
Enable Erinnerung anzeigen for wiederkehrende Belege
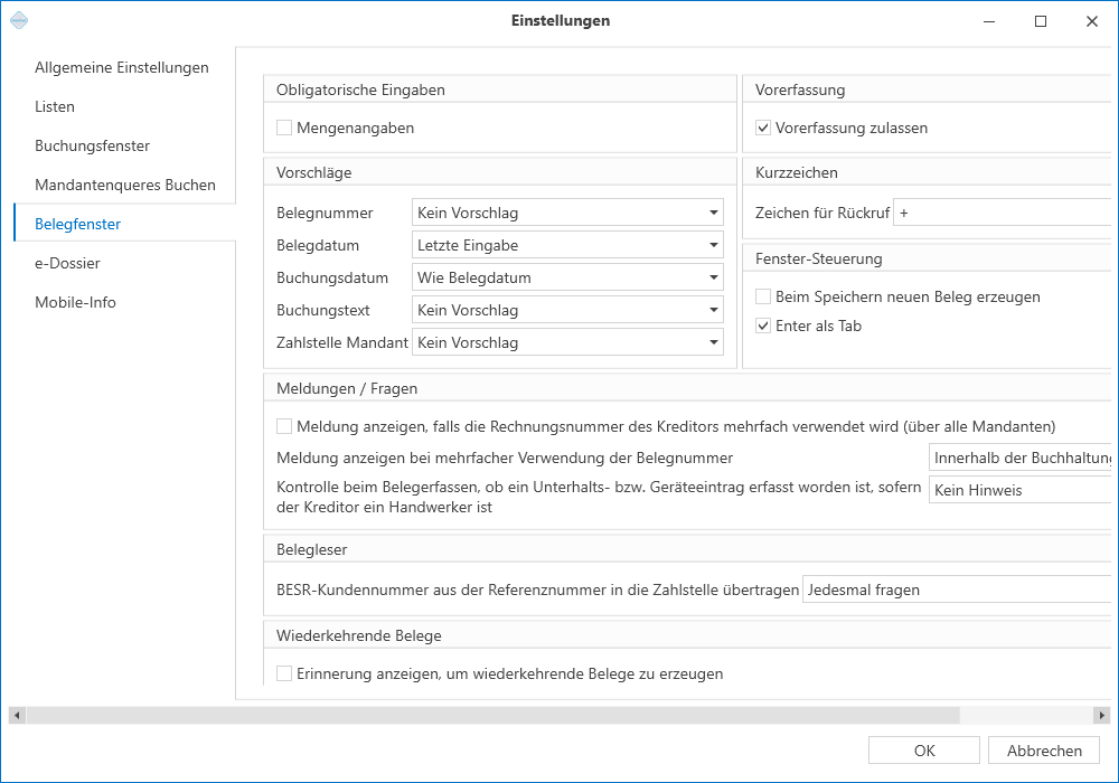[284, 673]
